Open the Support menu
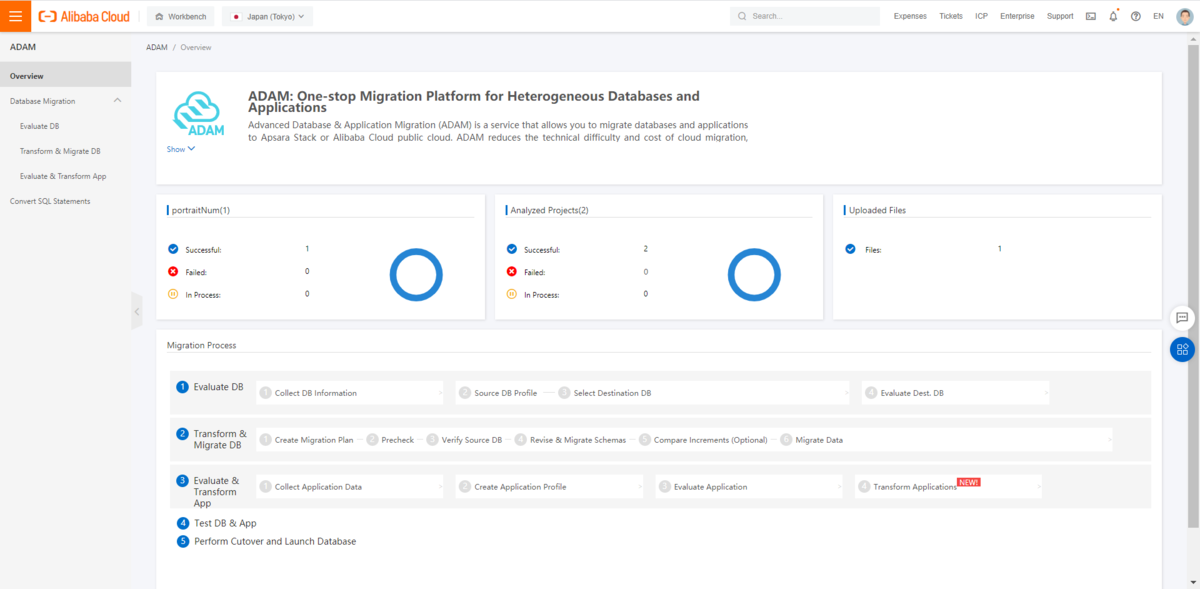Image resolution: width=1200 pixels, height=589 pixels. (1060, 16)
